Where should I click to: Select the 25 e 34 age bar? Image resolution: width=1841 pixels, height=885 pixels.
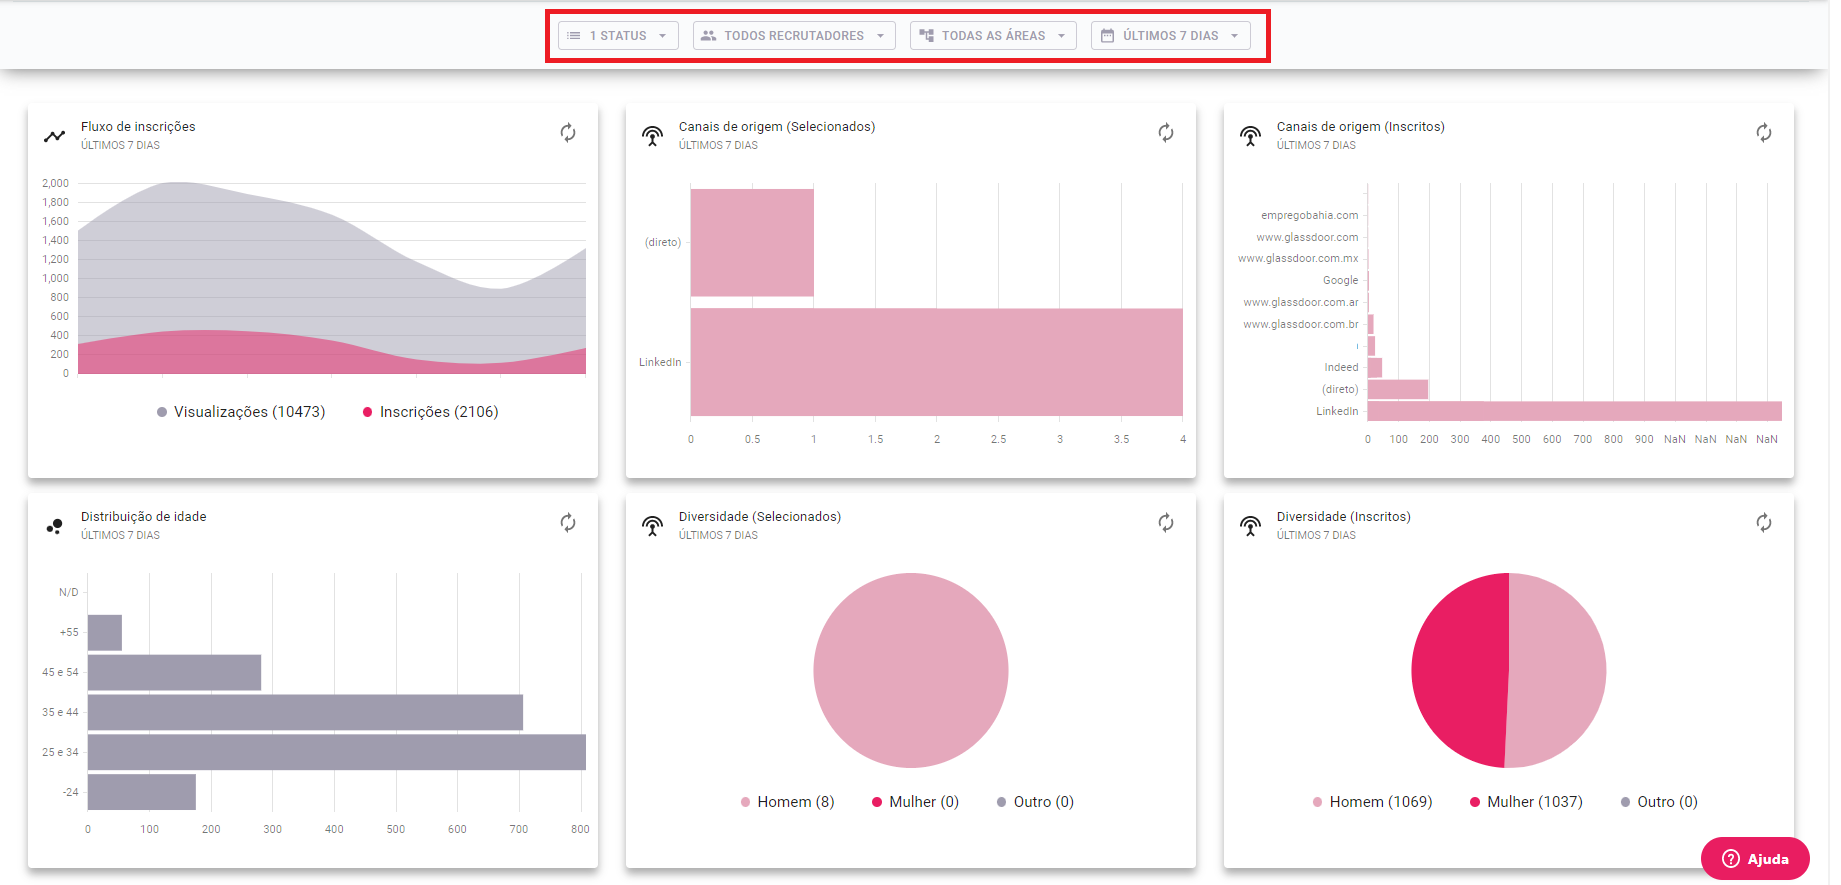[x=336, y=752]
